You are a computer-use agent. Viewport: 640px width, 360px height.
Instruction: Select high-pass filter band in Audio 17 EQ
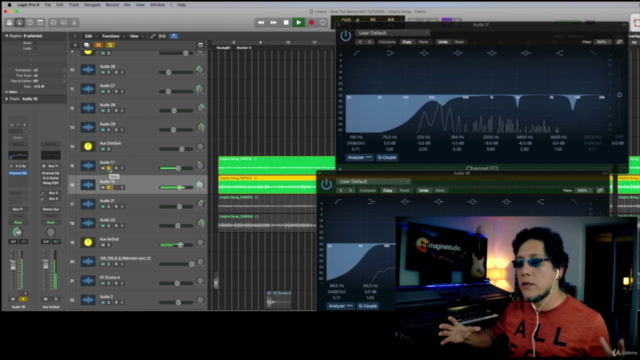(x=357, y=53)
